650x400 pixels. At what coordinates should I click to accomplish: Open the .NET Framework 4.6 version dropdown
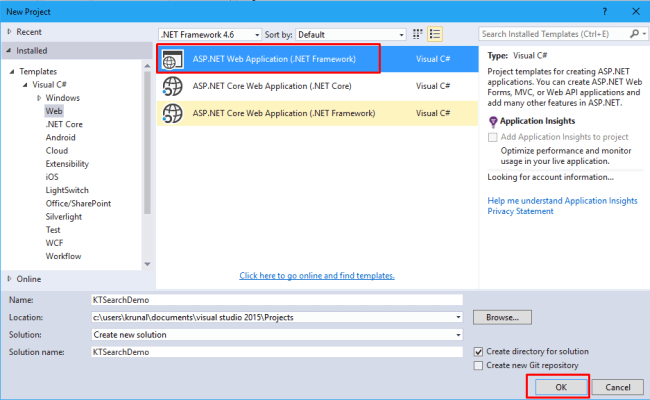[x=209, y=35]
